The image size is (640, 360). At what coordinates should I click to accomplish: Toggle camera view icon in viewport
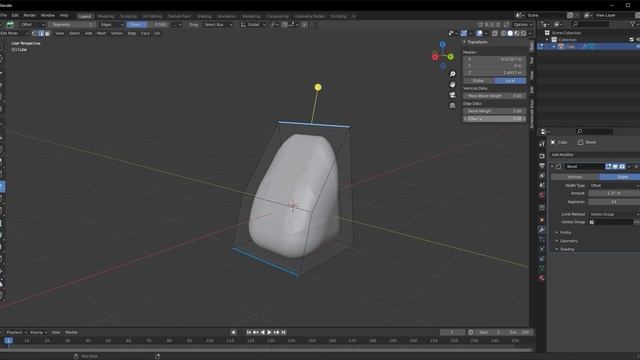click(452, 95)
